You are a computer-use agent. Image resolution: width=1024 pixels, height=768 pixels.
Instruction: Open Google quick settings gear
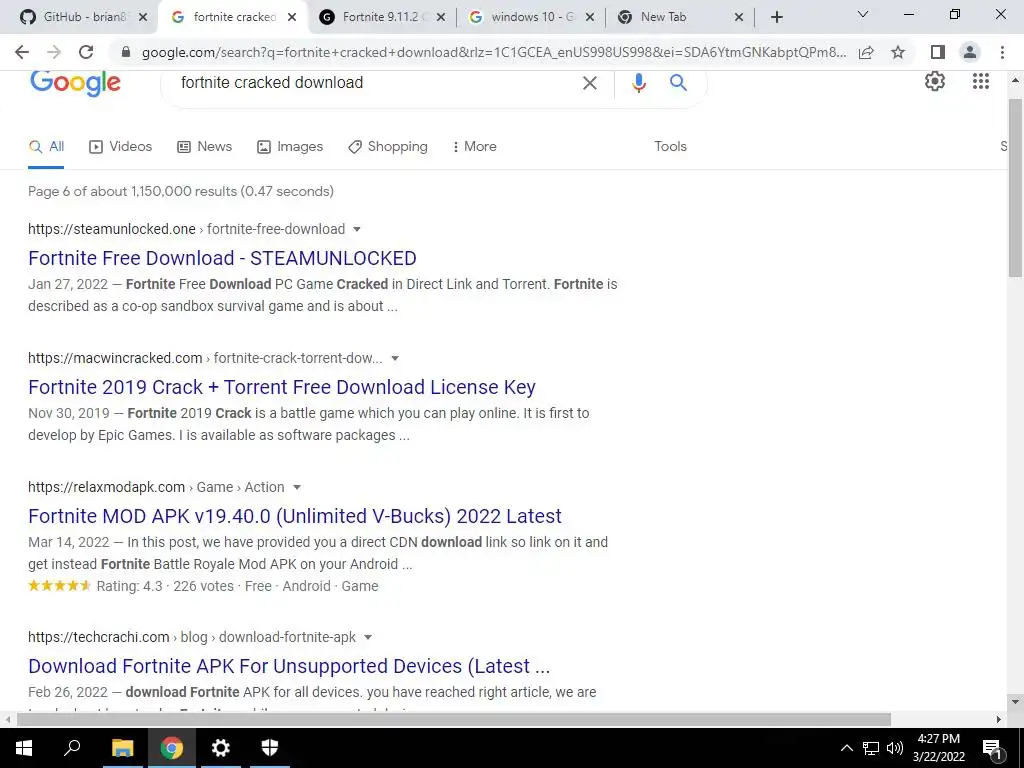935,82
